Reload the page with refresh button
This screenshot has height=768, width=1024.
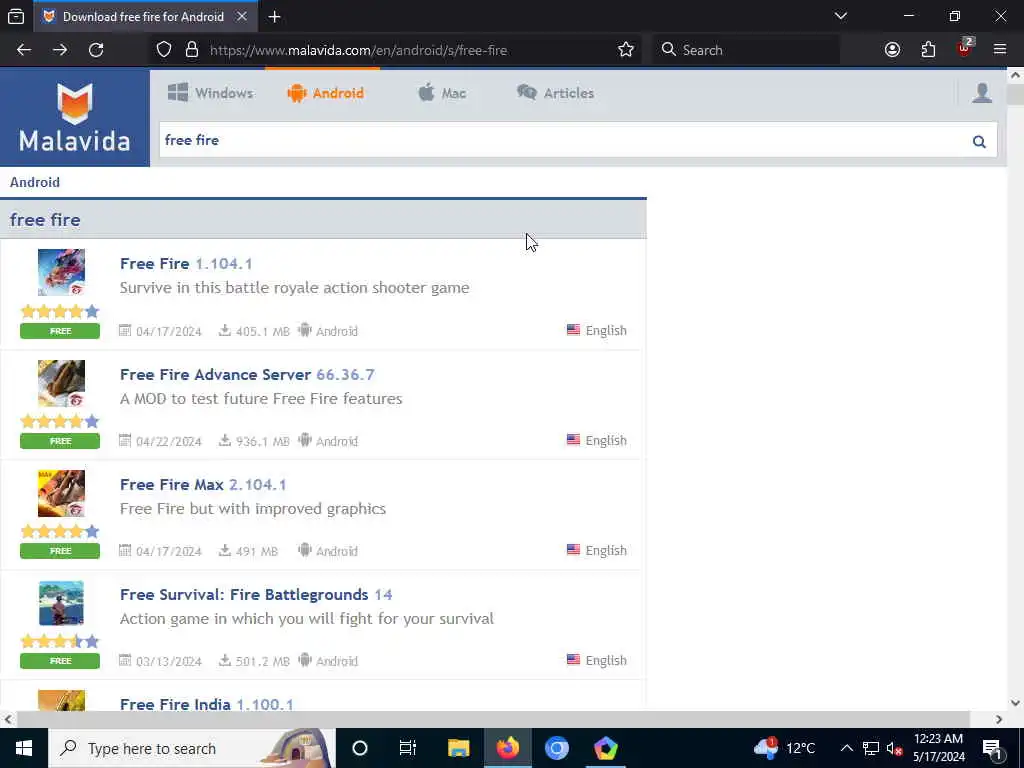click(x=96, y=50)
